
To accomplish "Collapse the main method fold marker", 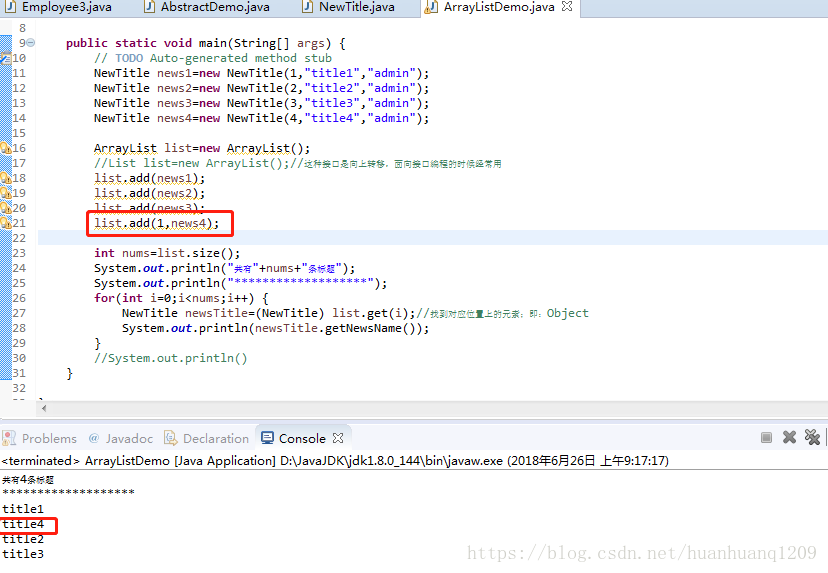I will [31, 43].
